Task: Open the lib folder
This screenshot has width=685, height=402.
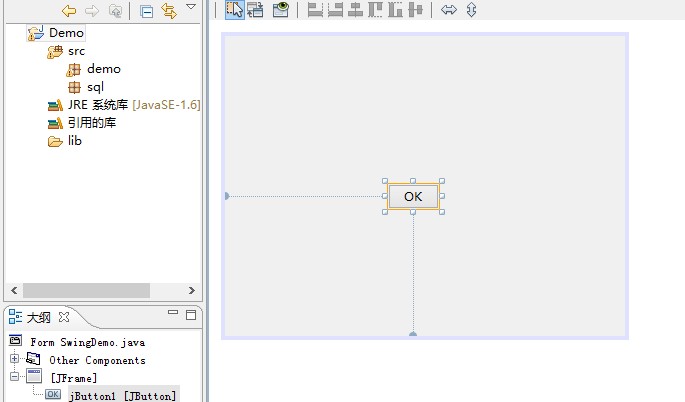Action: click(x=74, y=141)
